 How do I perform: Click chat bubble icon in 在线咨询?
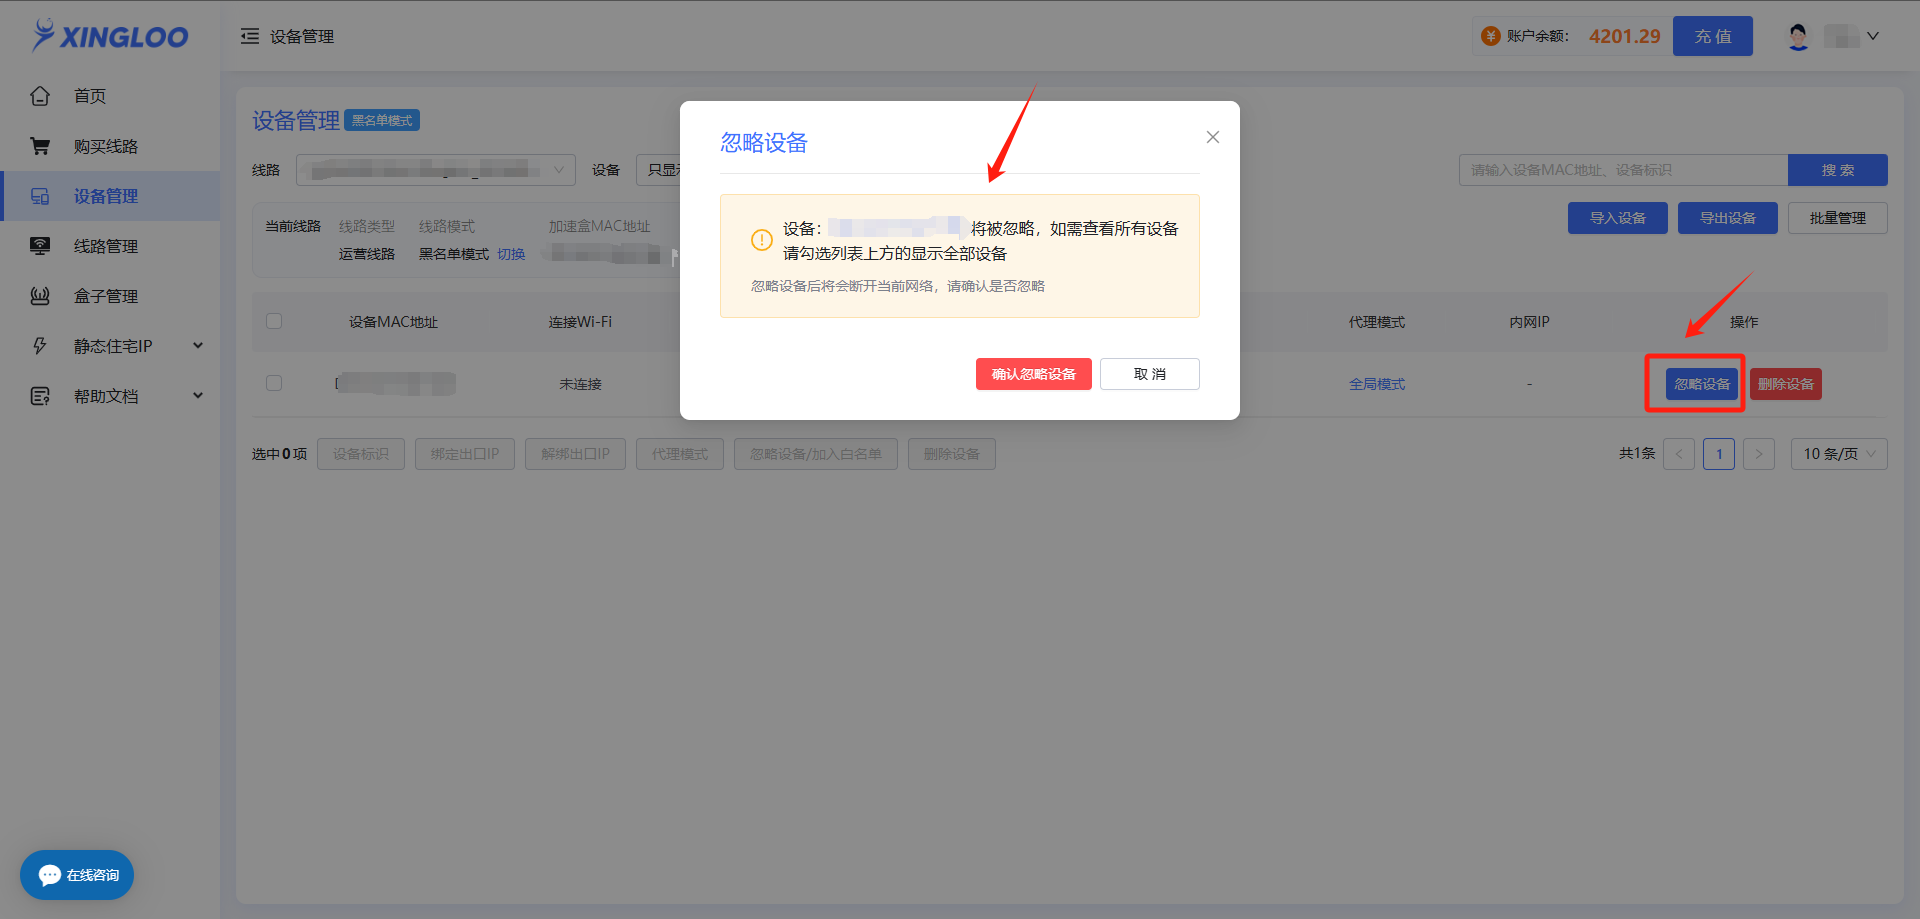[x=50, y=875]
